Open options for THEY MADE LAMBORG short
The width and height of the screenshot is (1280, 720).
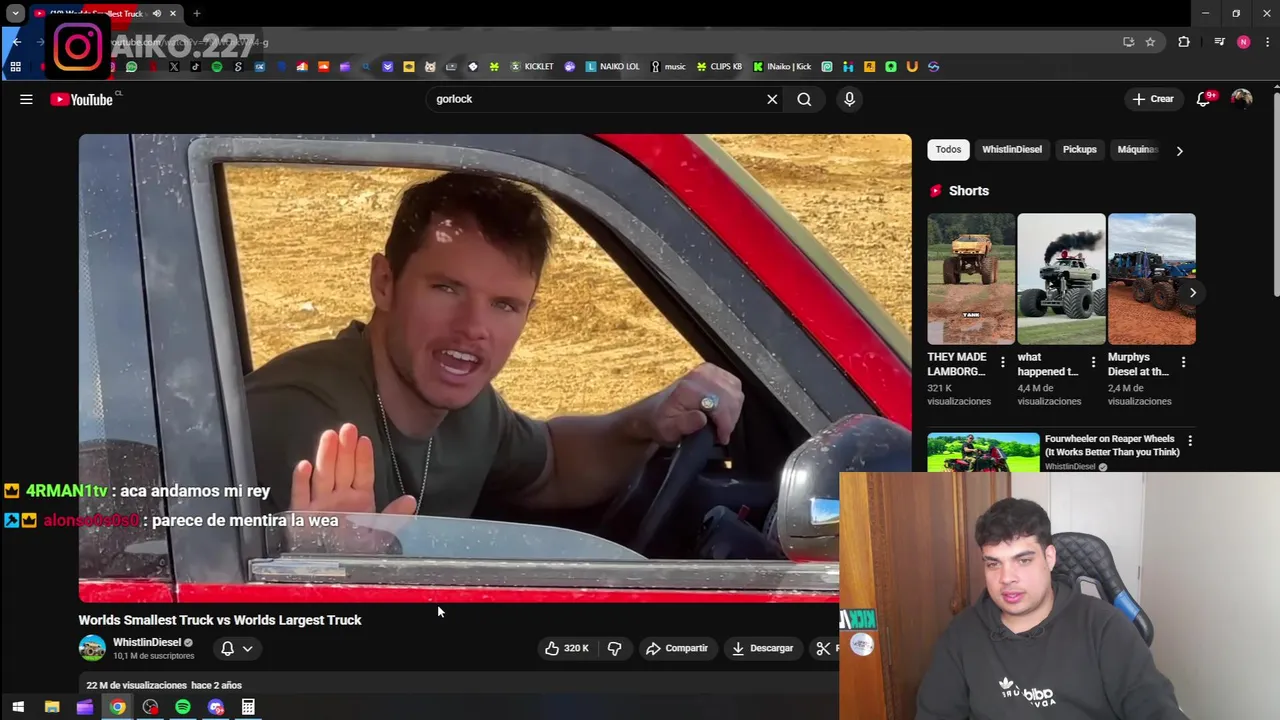1003,363
